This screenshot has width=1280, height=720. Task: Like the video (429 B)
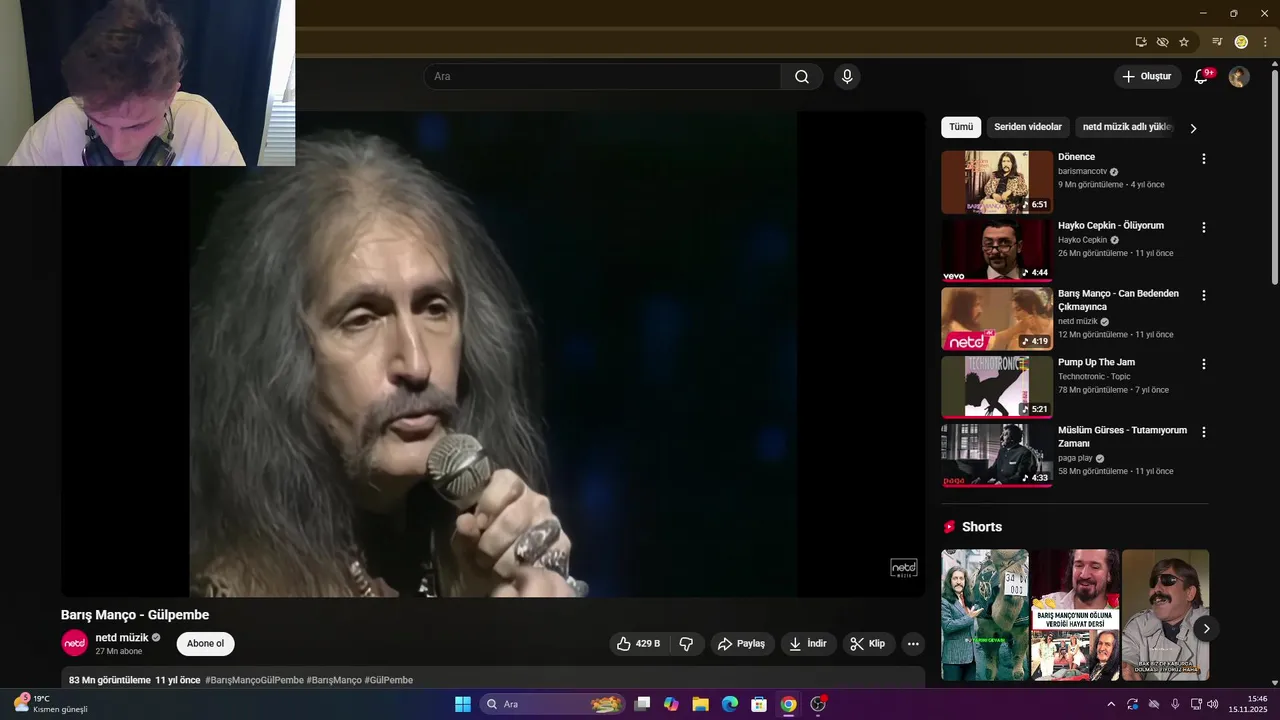click(x=639, y=644)
